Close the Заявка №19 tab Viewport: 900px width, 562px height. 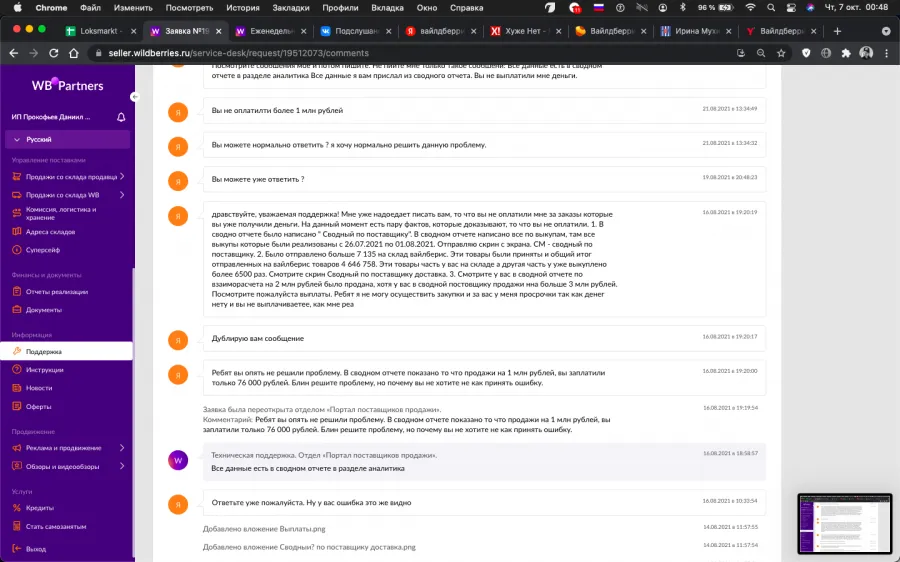click(x=219, y=31)
